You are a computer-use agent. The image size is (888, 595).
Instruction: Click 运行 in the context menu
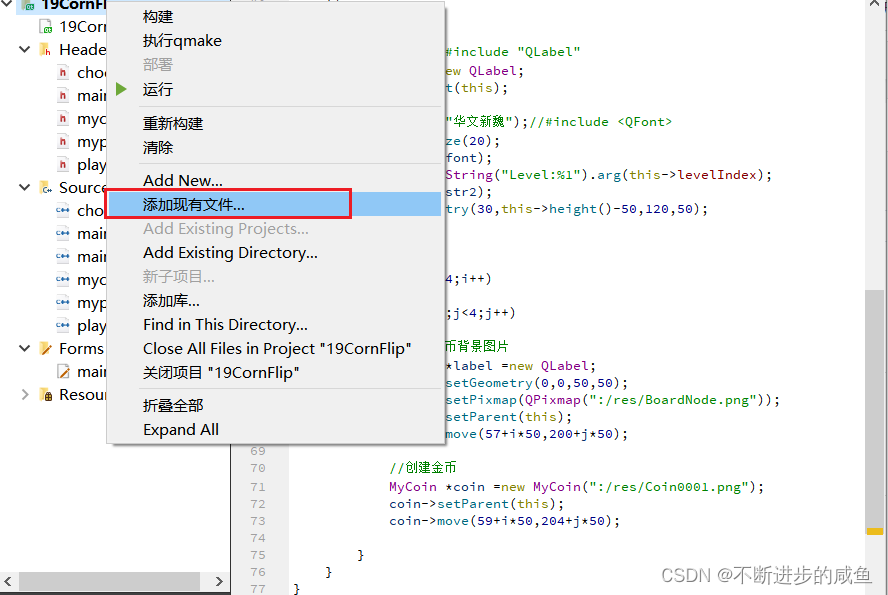158,89
